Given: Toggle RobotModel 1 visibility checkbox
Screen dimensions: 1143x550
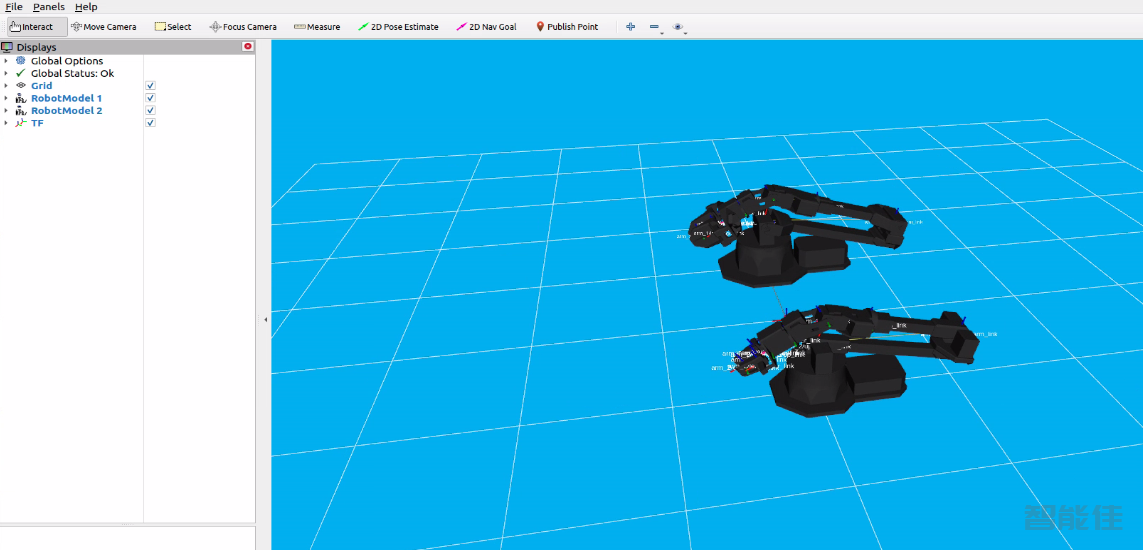Looking at the screenshot, I should (150, 98).
